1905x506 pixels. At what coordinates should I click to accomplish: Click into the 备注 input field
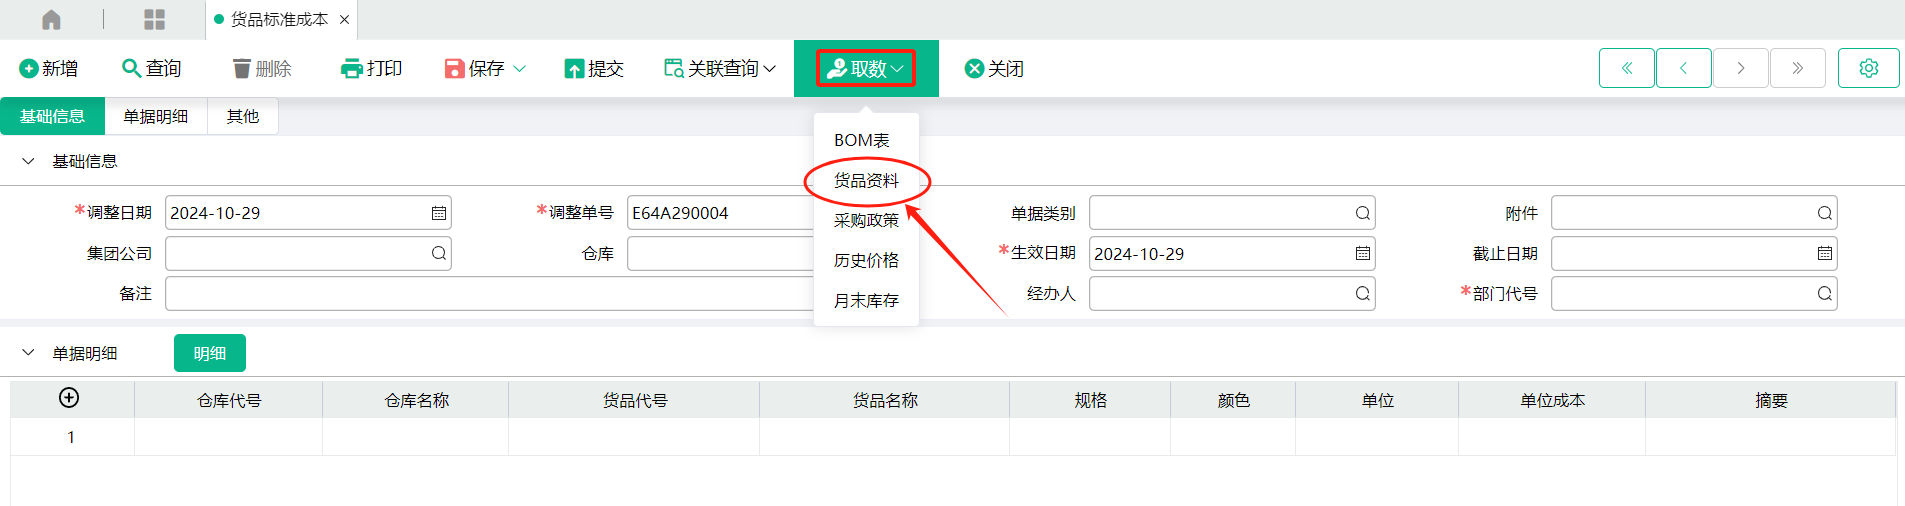pyautogui.click(x=490, y=294)
